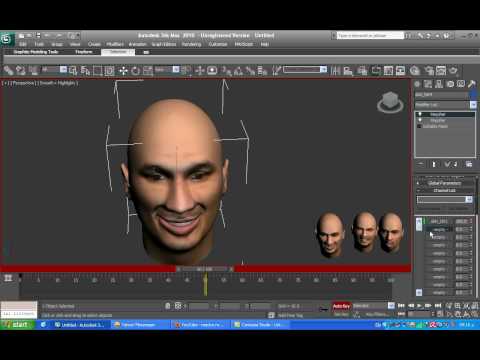This screenshot has width=480, height=360.
Task: Open the Rendering menu
Action: [x=191, y=44]
